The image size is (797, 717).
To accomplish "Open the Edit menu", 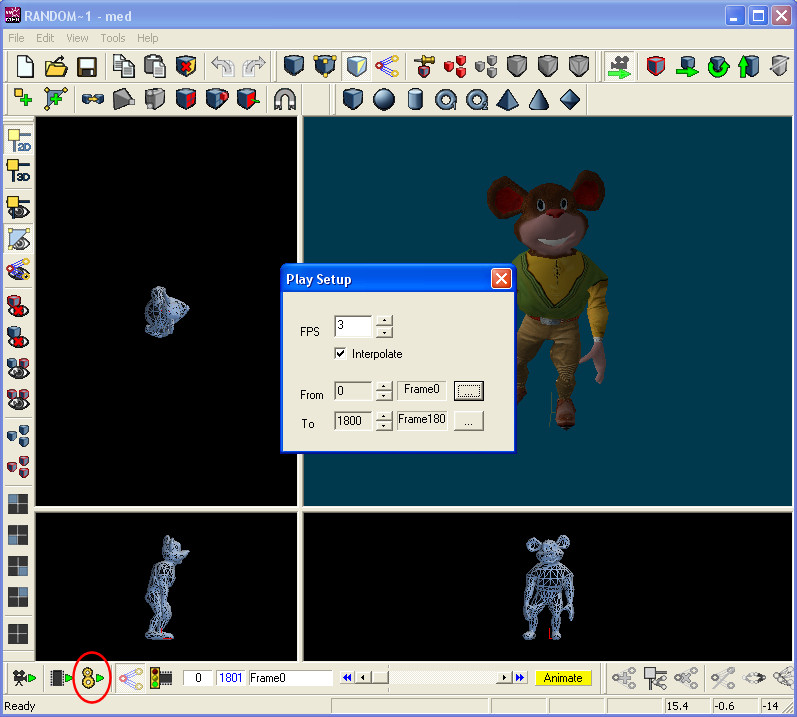I will (x=45, y=38).
